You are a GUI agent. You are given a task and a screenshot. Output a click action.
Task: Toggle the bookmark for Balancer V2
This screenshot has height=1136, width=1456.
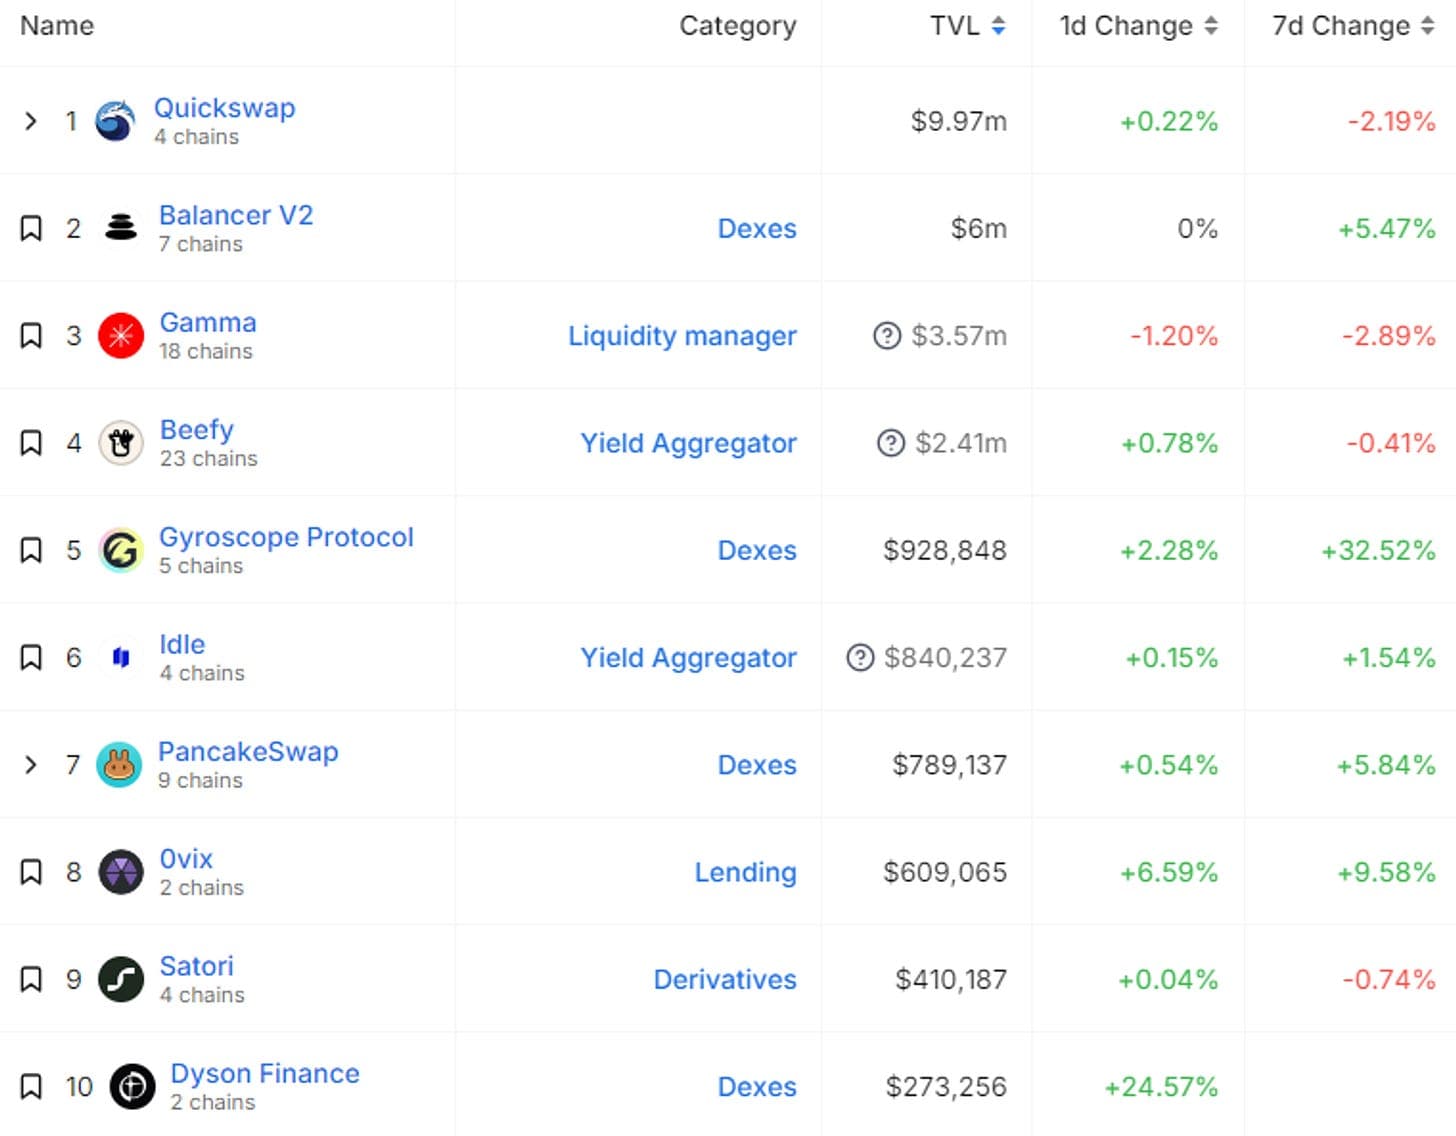(31, 229)
